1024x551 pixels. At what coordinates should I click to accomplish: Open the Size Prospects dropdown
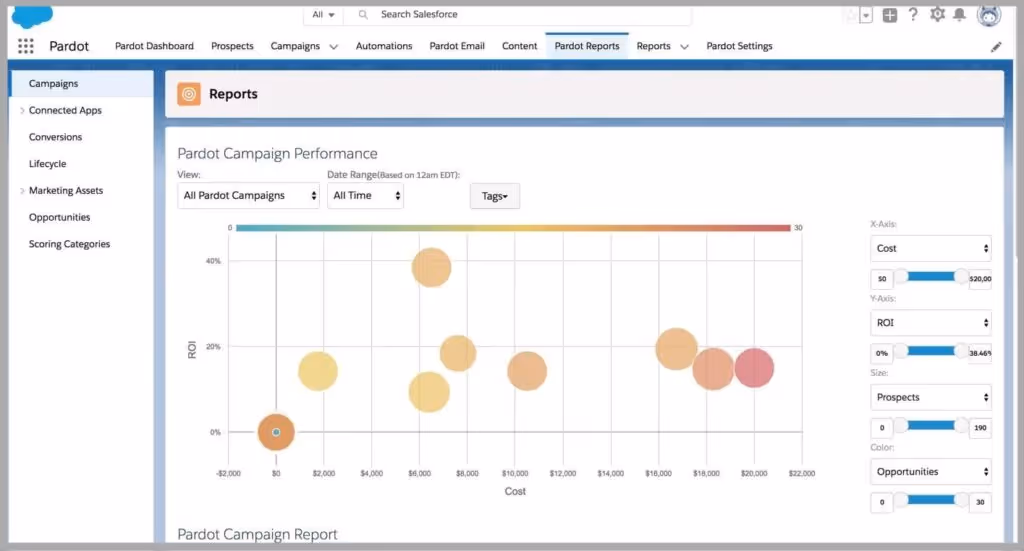point(931,397)
